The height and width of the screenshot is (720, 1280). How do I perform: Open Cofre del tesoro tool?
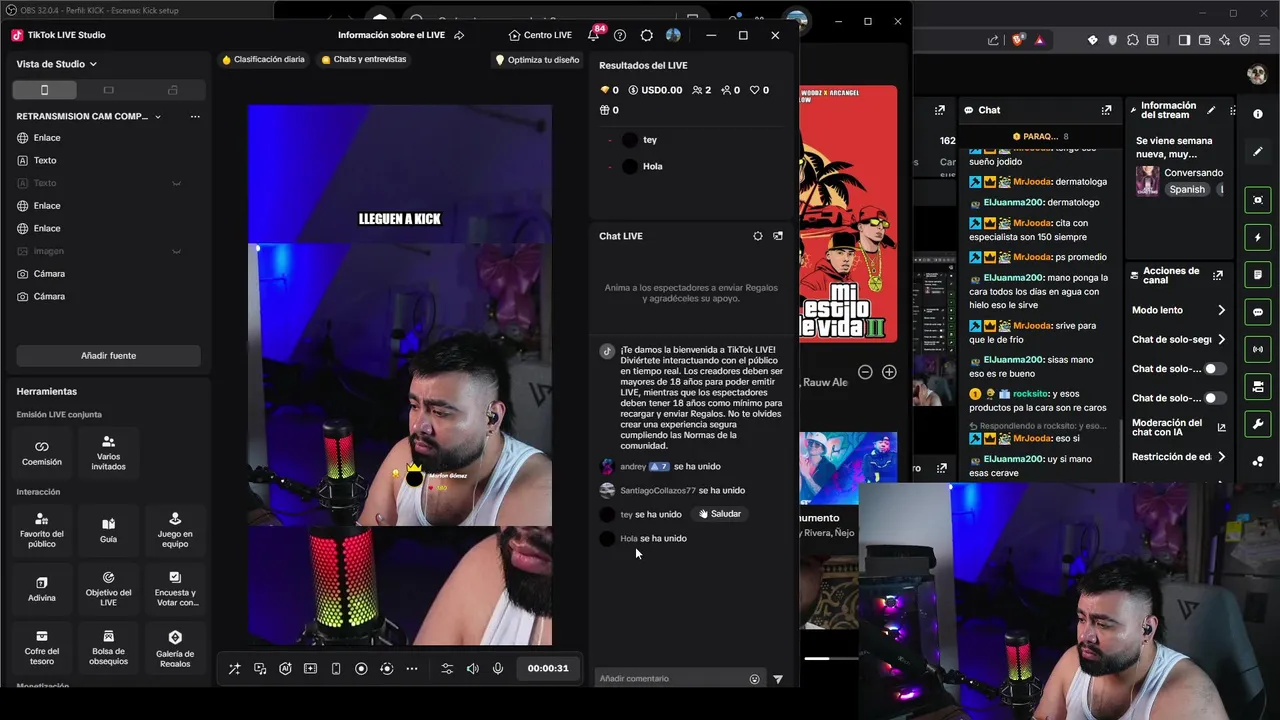42,649
